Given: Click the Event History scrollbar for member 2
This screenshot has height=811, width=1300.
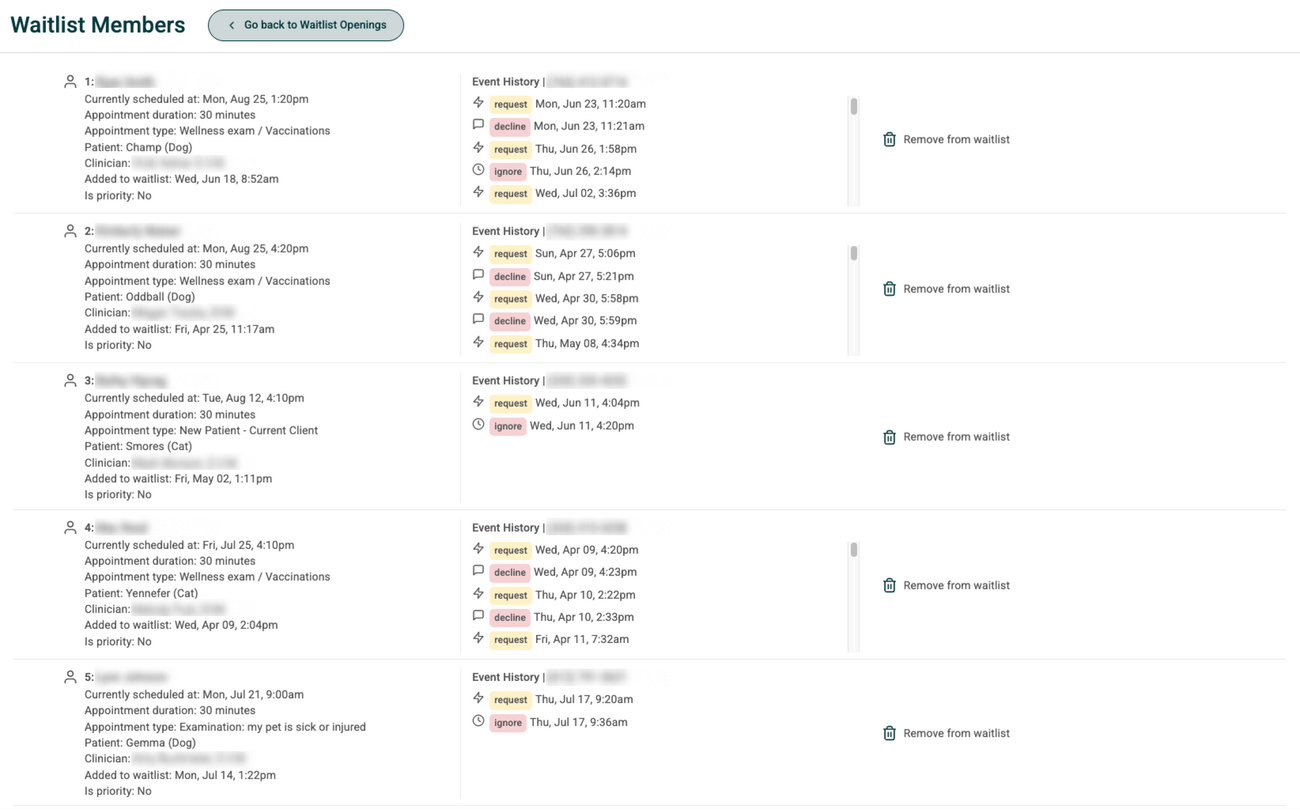Looking at the screenshot, I should [x=853, y=254].
